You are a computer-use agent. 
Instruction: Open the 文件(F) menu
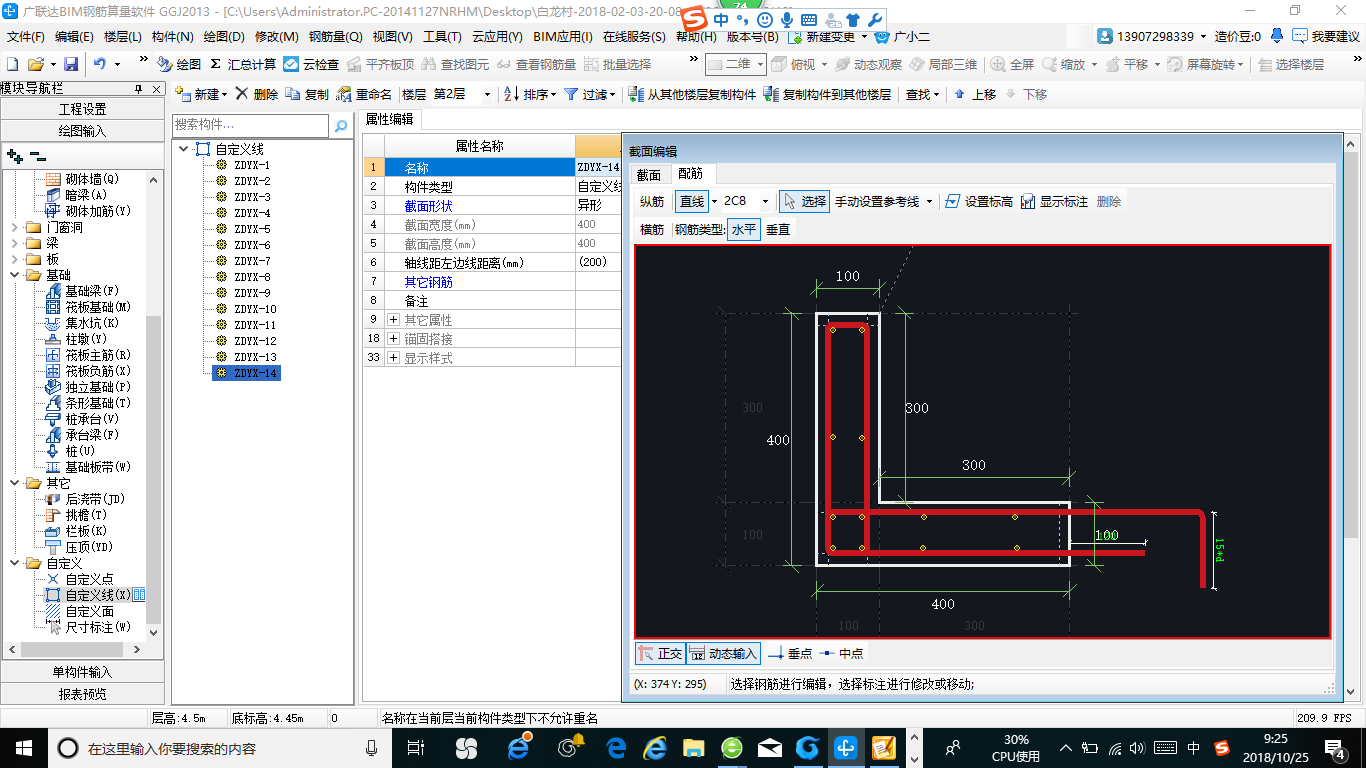pyautogui.click(x=26, y=37)
